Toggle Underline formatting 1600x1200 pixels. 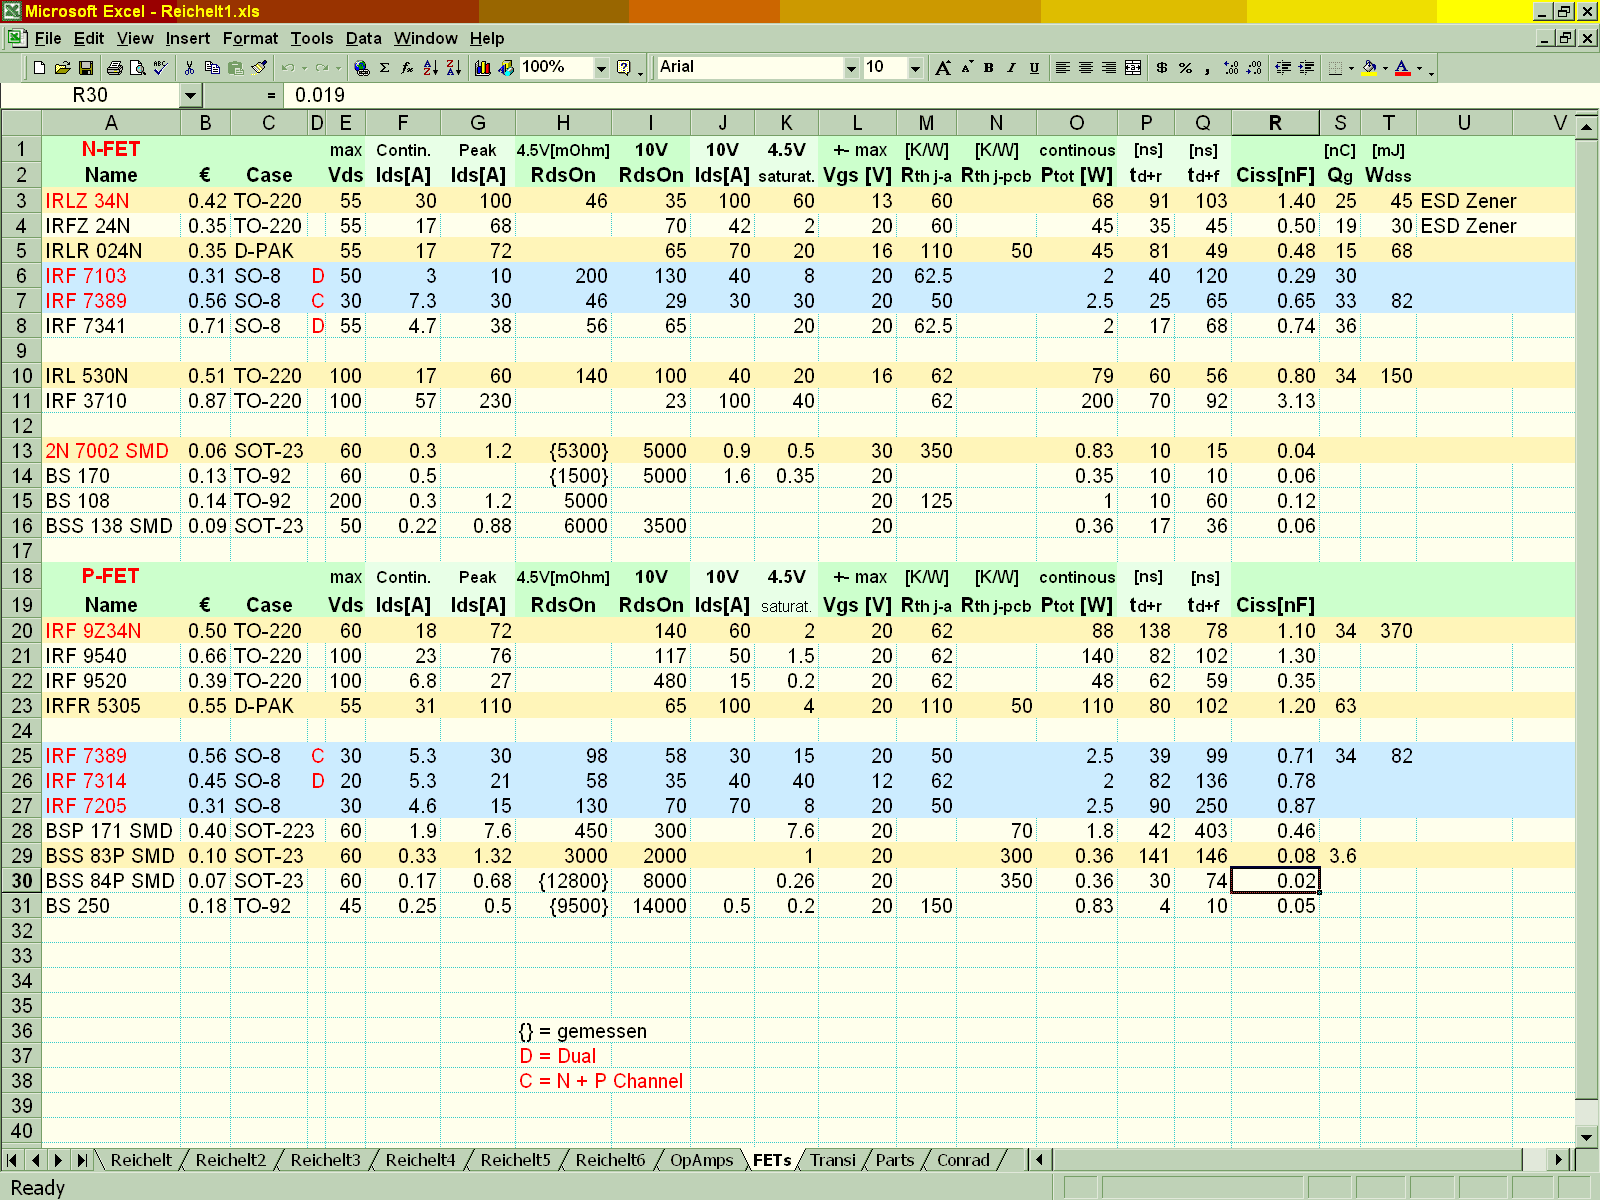[x=1034, y=68]
